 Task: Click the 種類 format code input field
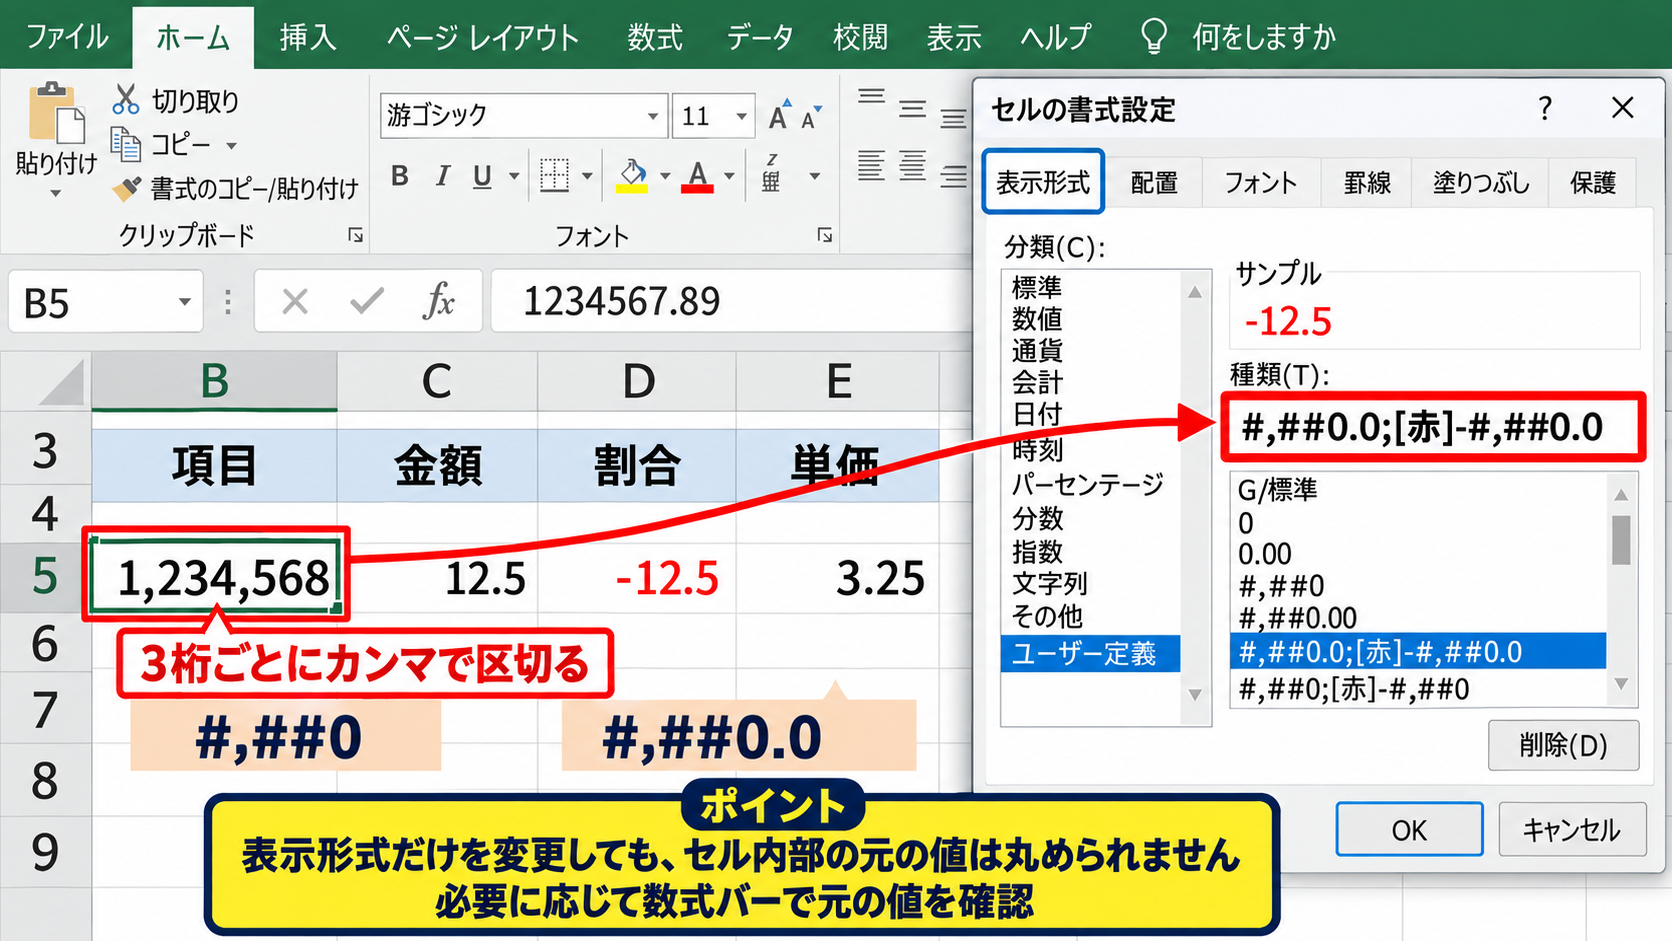tap(1431, 428)
